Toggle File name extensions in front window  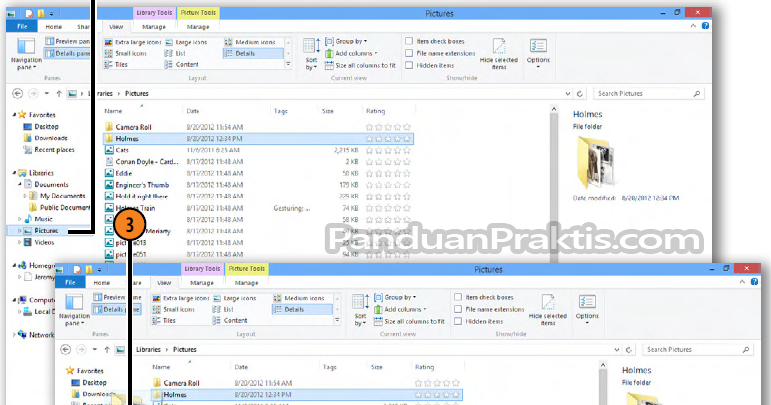pos(458,309)
